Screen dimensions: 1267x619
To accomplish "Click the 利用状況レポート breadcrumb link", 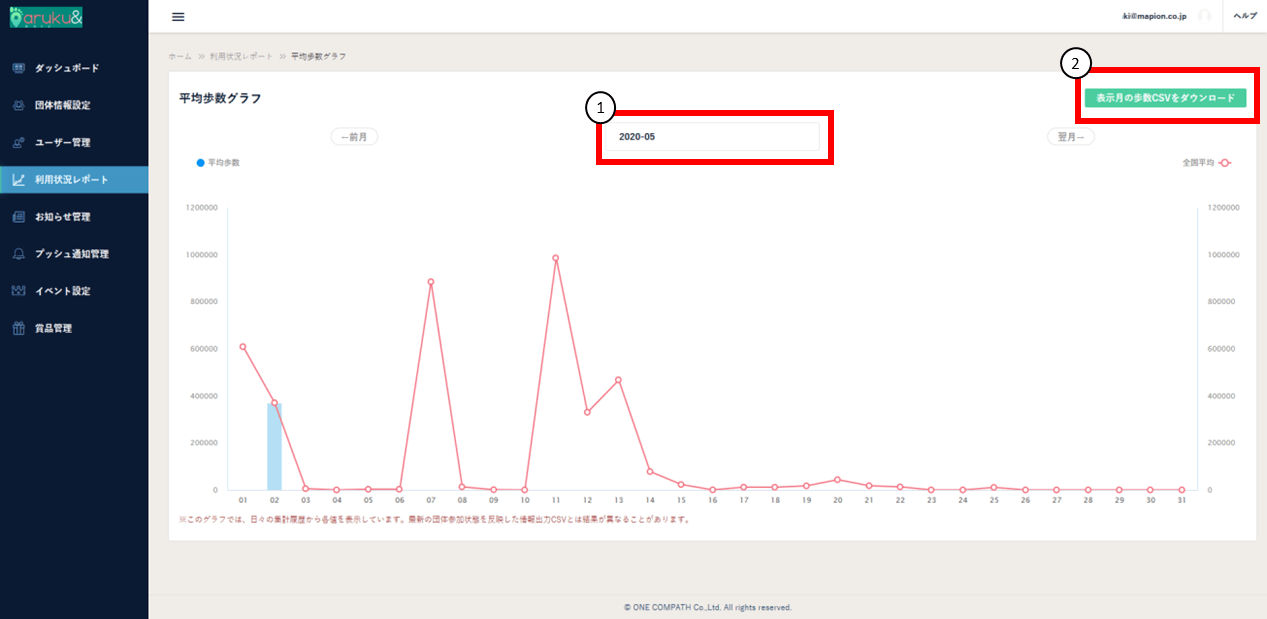I will (239, 56).
